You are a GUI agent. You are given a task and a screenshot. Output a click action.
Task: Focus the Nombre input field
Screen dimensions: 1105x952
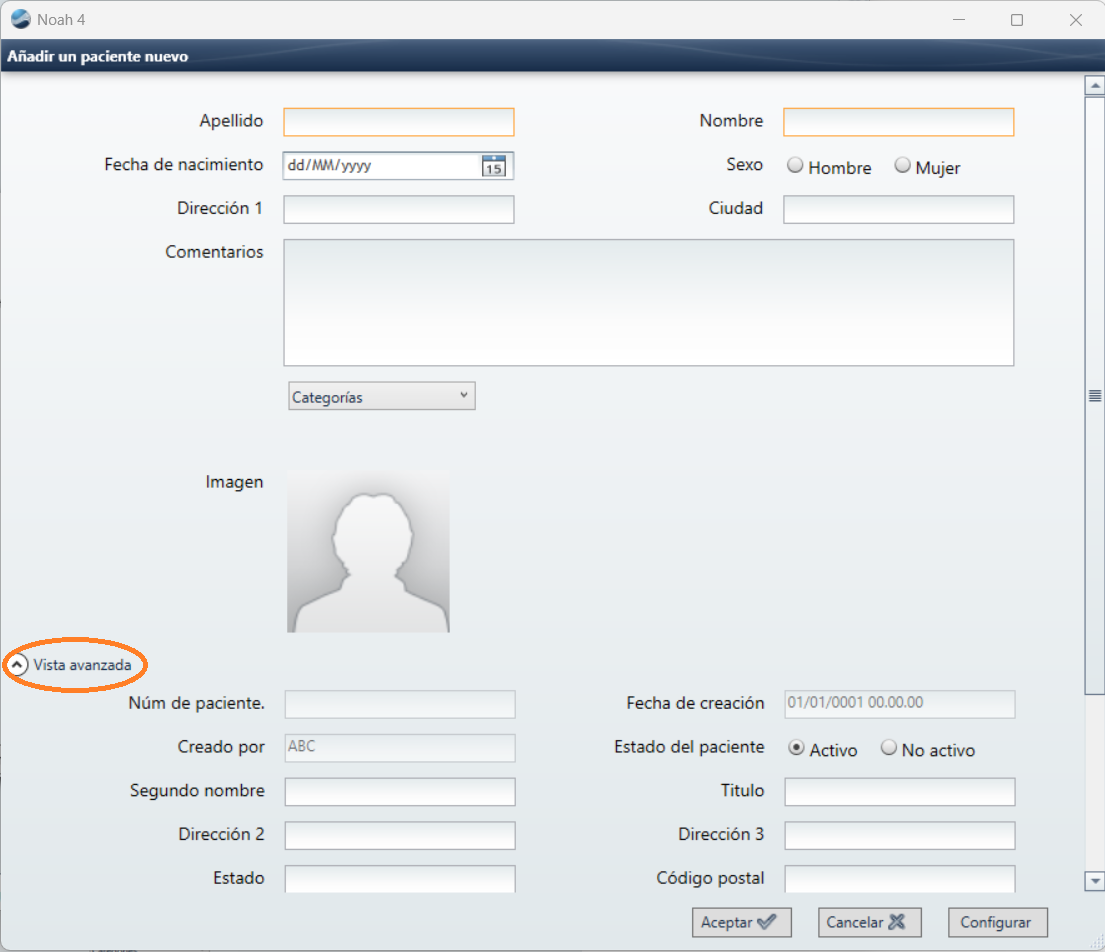(899, 122)
